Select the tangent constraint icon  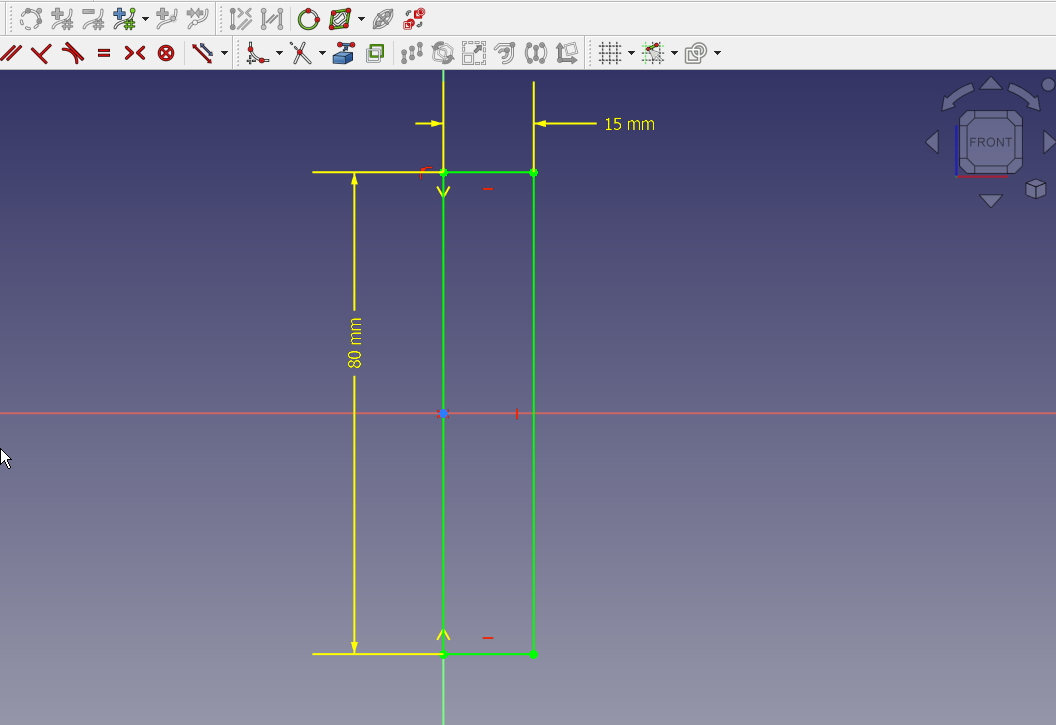72,53
